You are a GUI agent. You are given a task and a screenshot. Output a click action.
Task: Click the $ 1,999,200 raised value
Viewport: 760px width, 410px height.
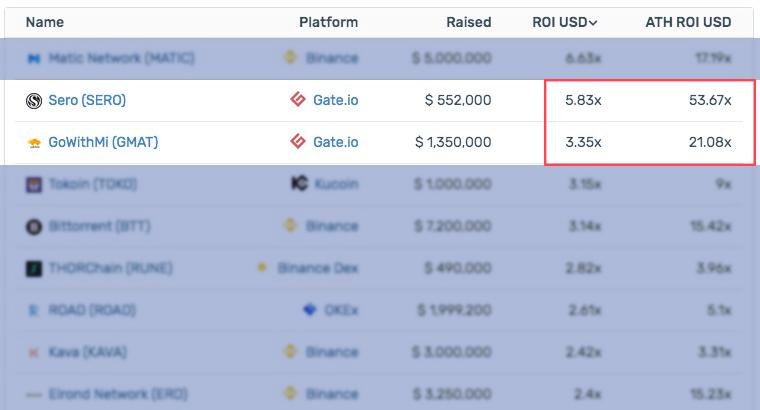(454, 310)
